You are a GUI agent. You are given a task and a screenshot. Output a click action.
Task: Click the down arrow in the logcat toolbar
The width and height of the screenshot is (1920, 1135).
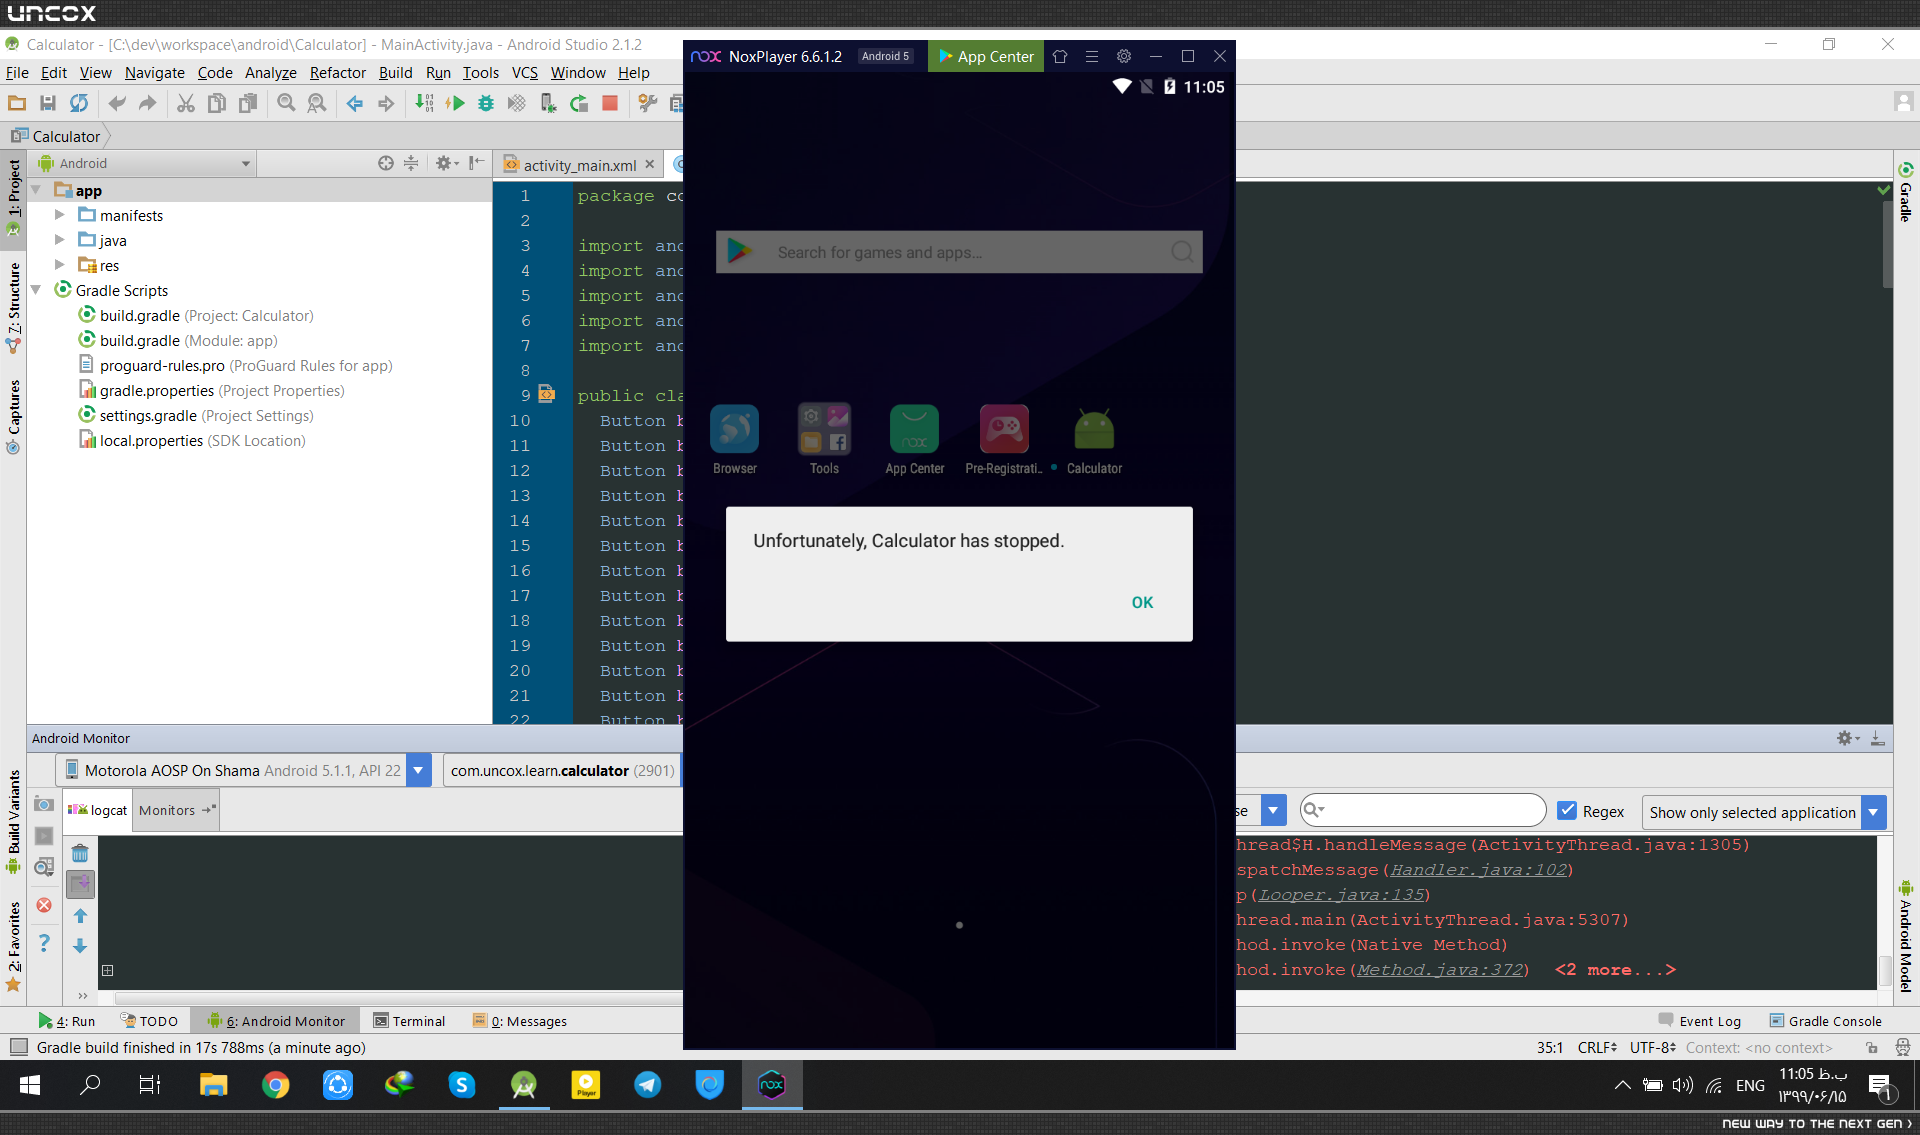click(80, 946)
